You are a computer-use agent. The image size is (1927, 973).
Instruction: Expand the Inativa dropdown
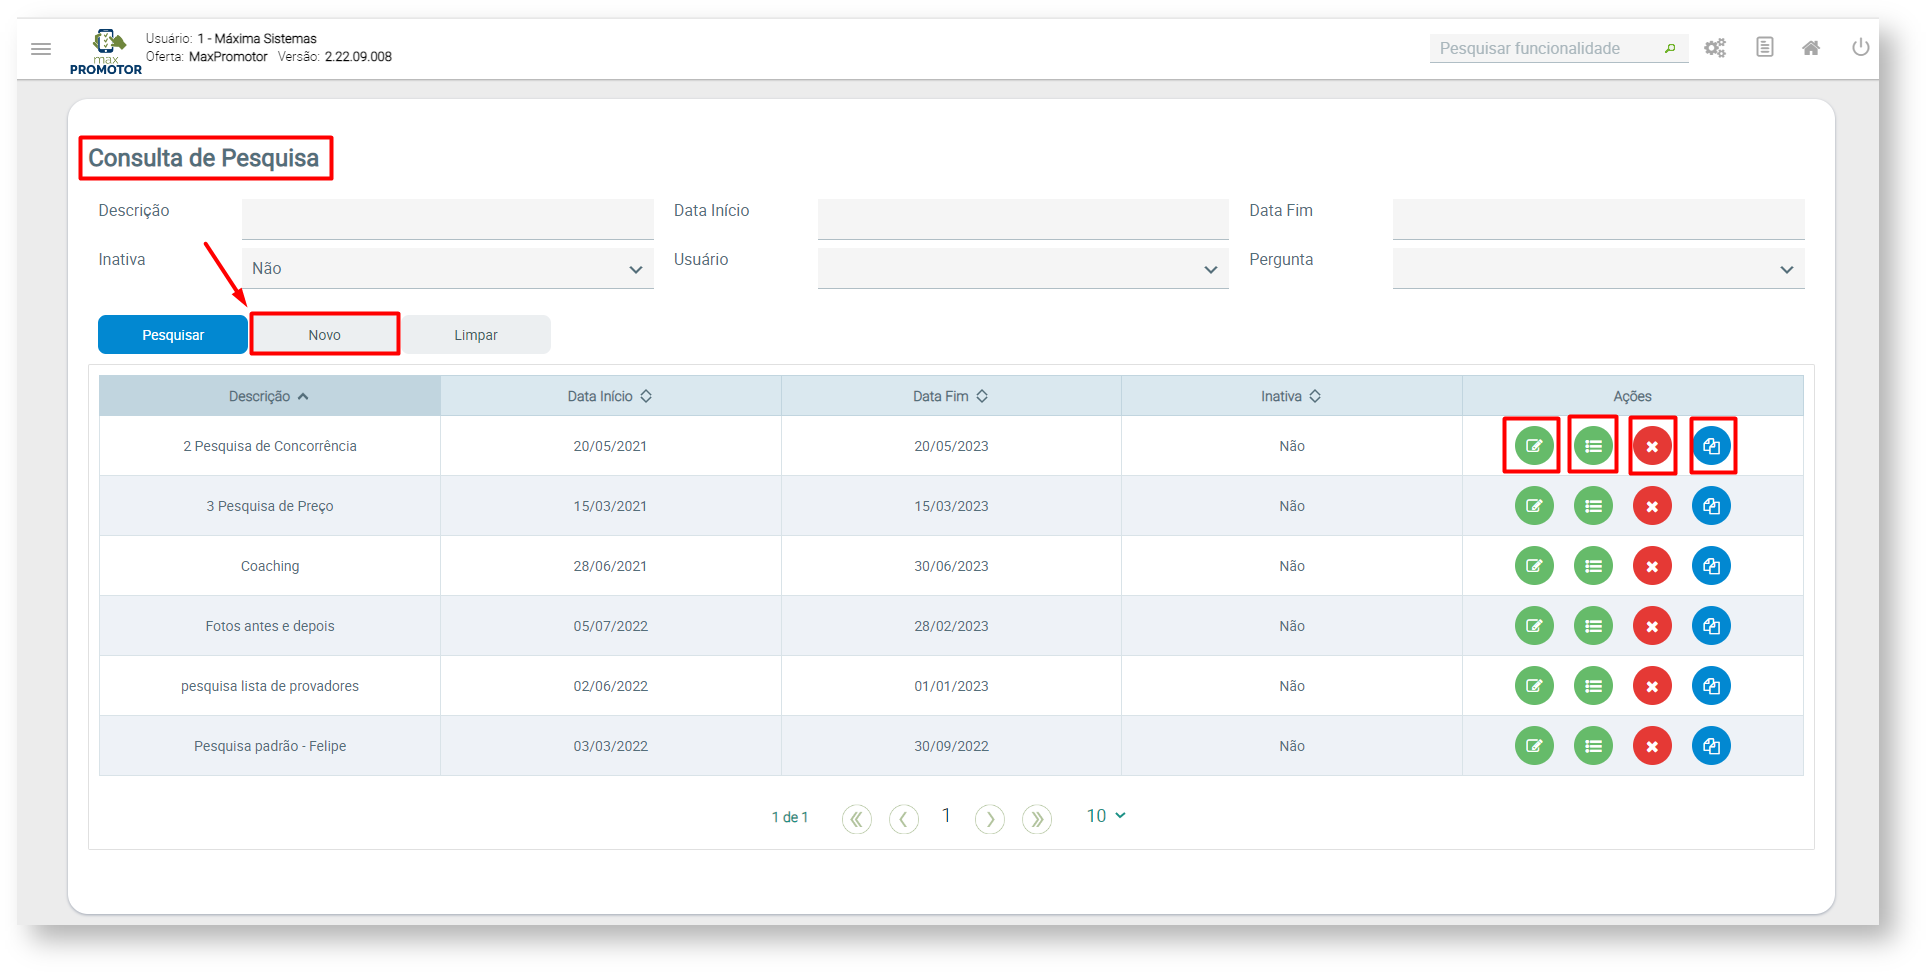point(447,269)
